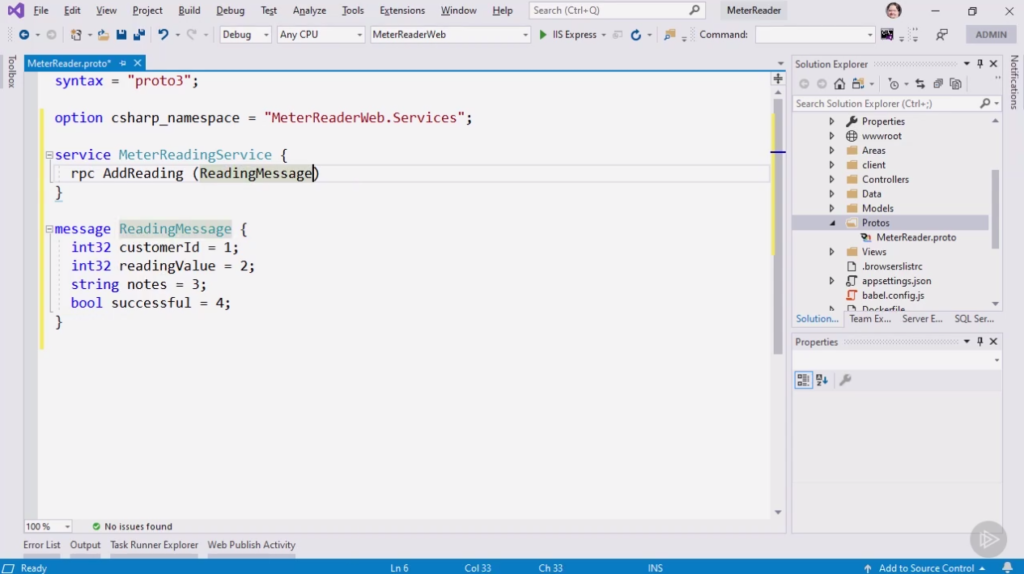Open the Any CPU platform dropdown

pos(320,35)
